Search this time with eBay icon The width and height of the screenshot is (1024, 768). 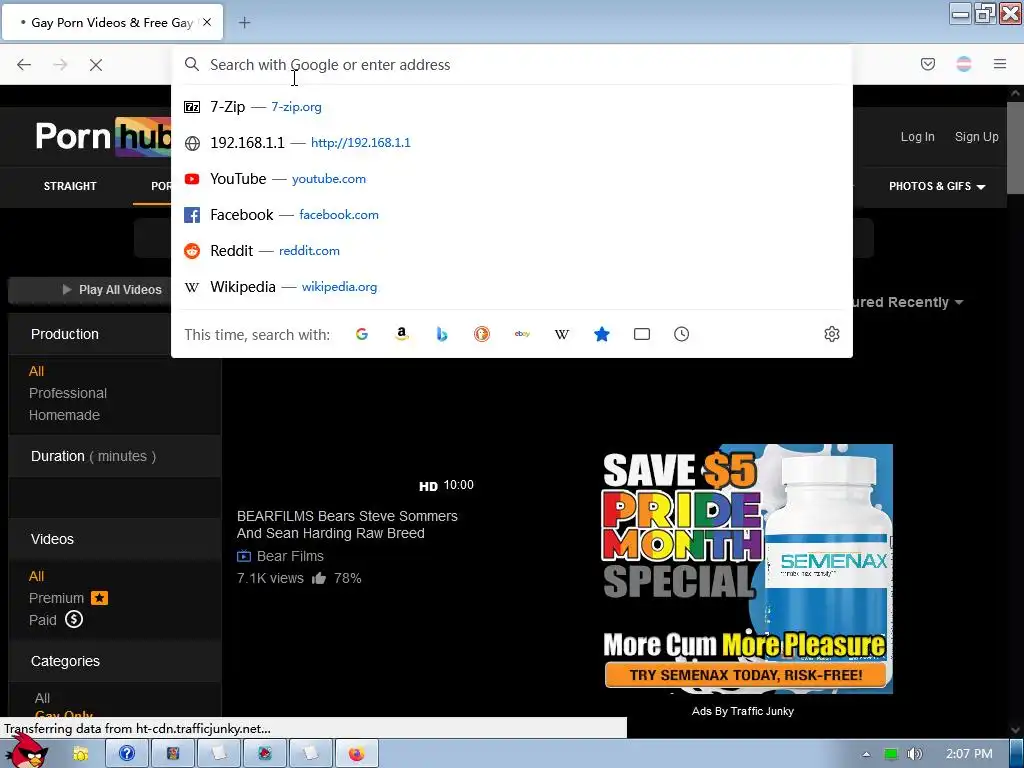[x=522, y=334]
